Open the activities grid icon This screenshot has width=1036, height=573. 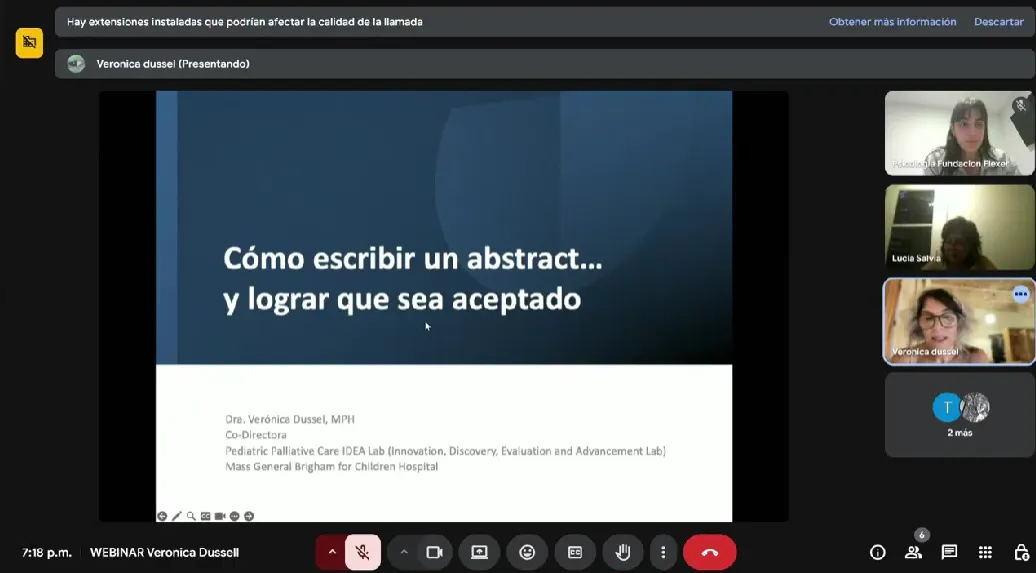pyautogui.click(x=985, y=553)
